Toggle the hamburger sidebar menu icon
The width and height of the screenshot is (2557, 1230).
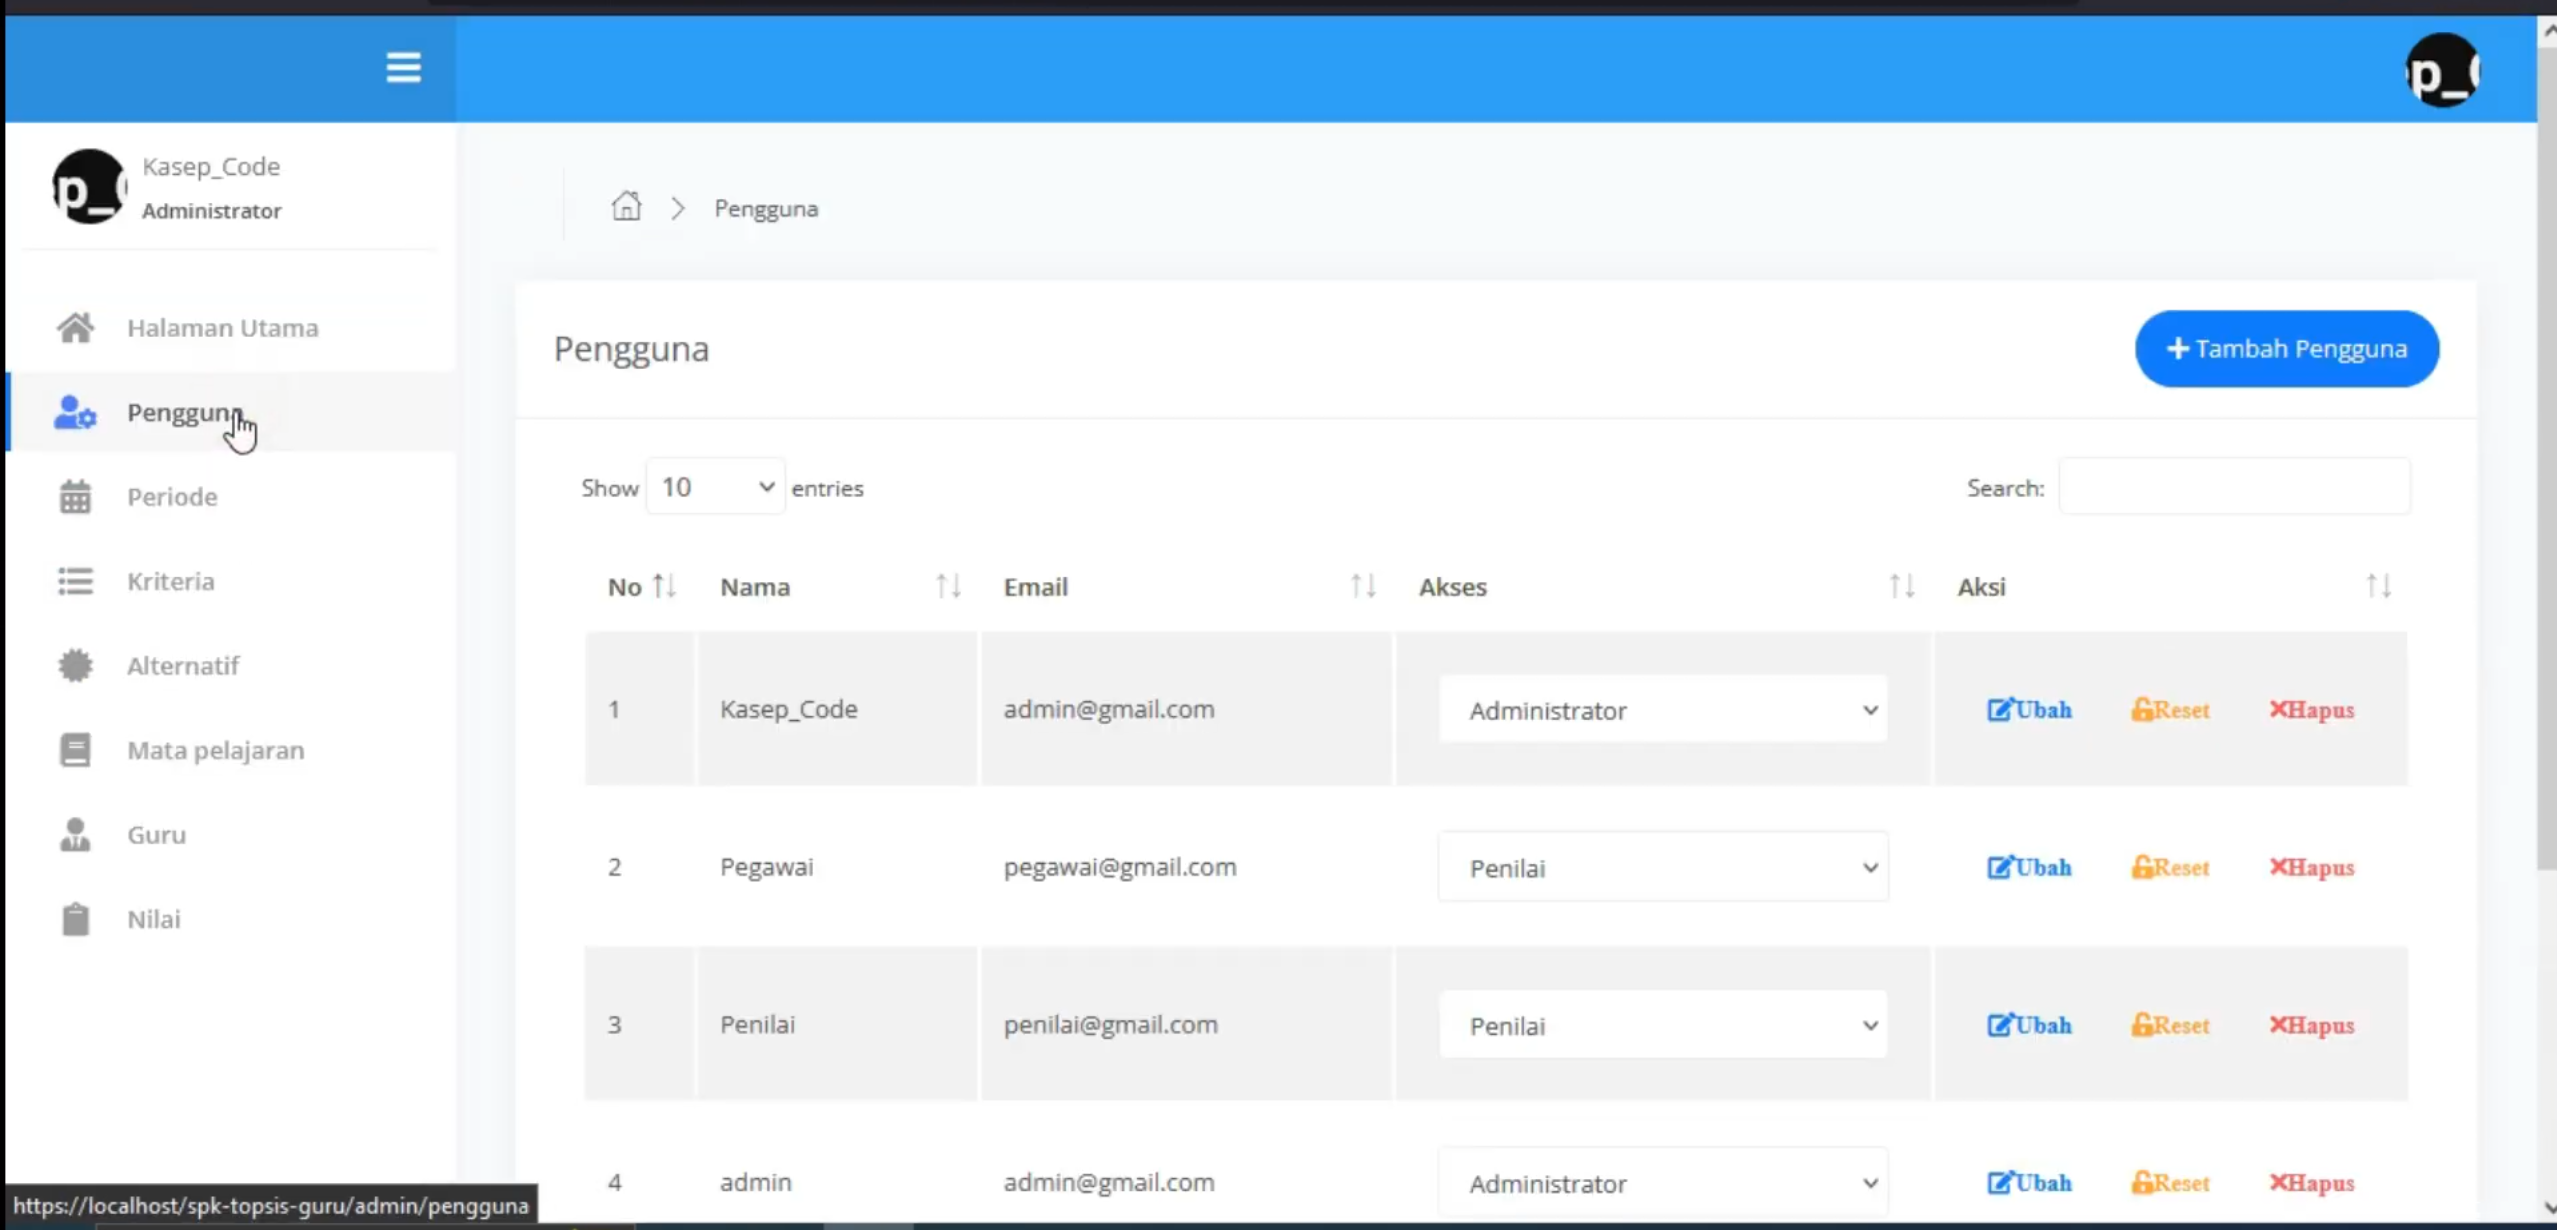pyautogui.click(x=403, y=68)
